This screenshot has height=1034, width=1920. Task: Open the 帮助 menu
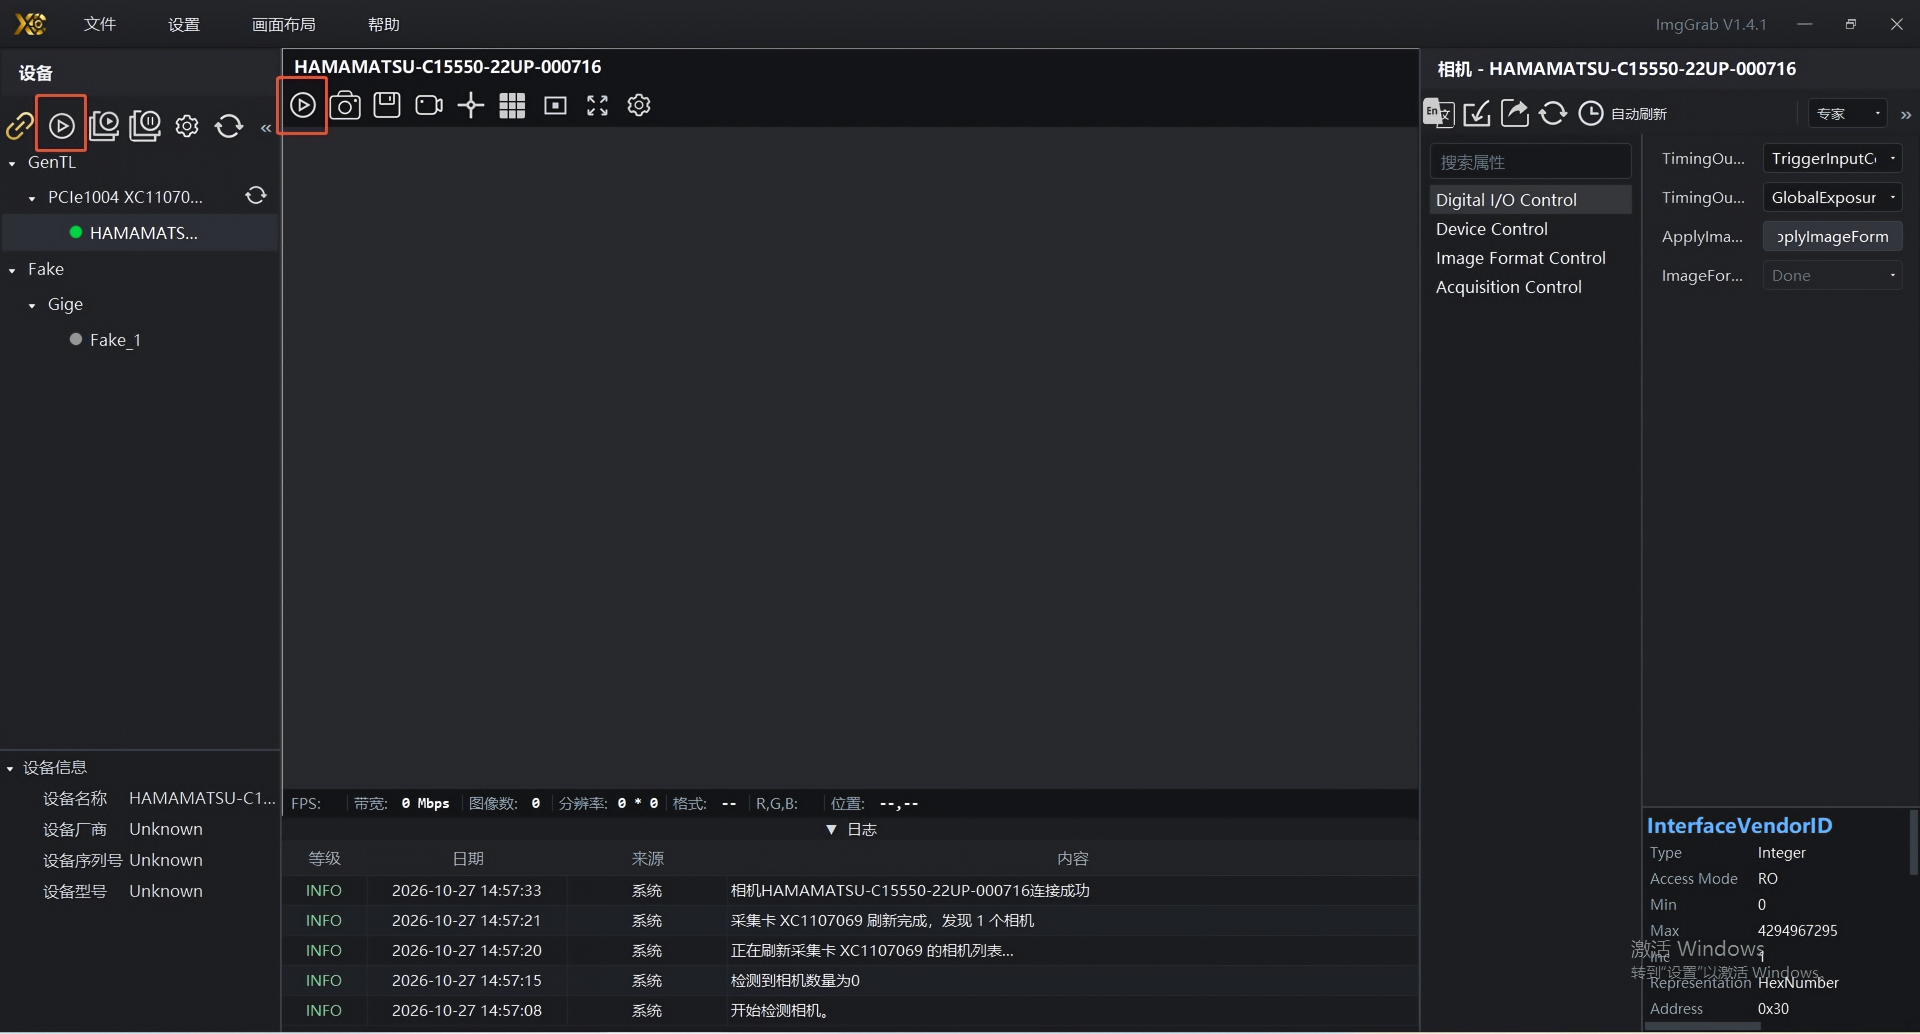384,24
